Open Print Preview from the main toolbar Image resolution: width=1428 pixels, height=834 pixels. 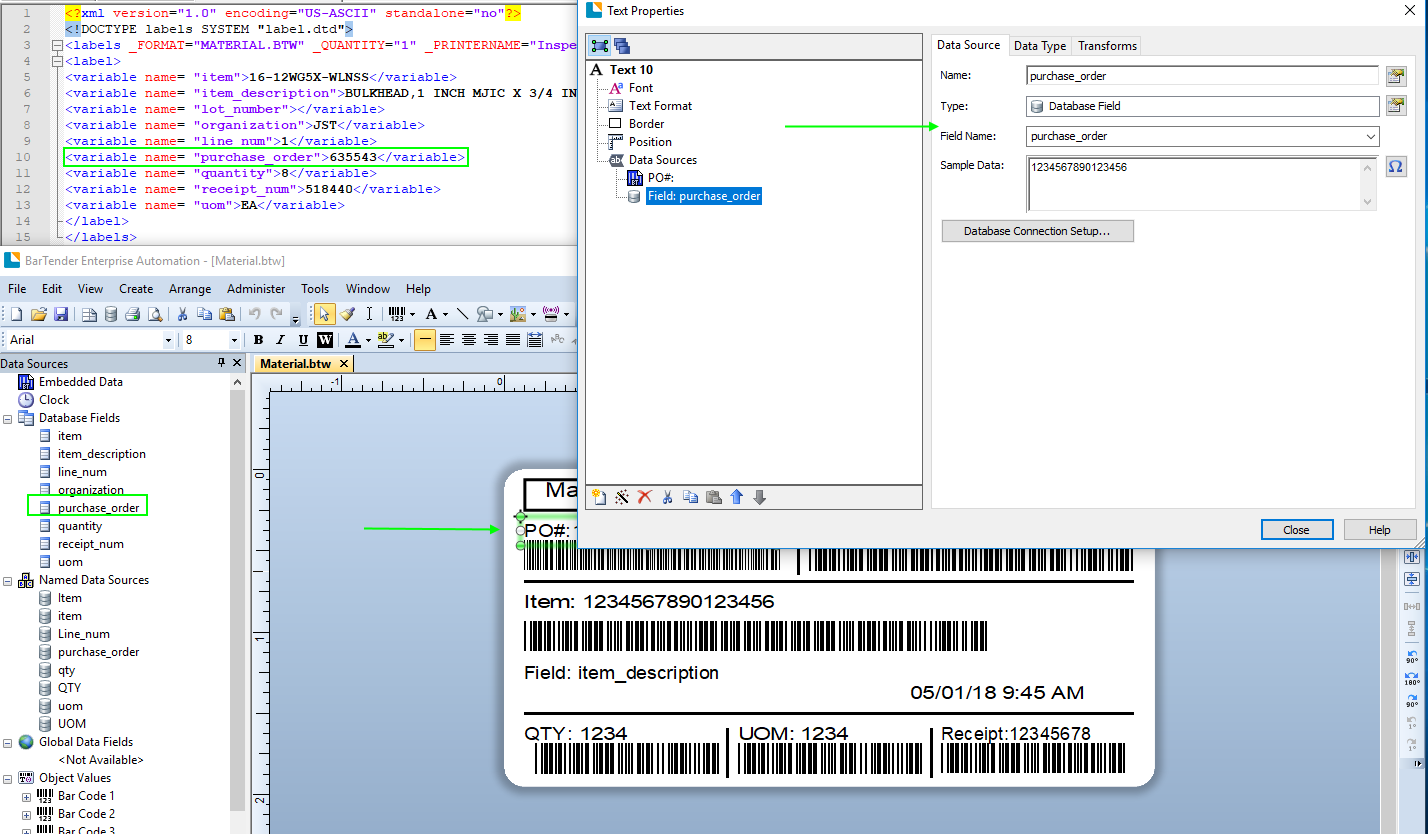point(155,314)
